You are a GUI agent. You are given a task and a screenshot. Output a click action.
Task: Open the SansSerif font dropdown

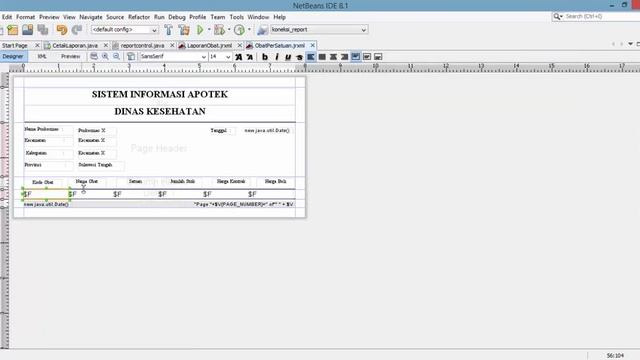point(173,57)
